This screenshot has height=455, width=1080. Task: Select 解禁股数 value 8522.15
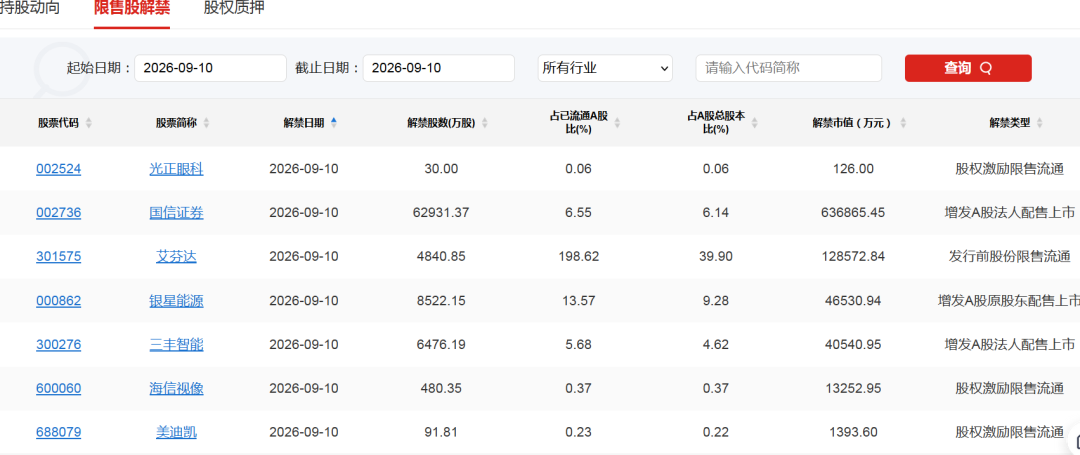[x=441, y=301]
